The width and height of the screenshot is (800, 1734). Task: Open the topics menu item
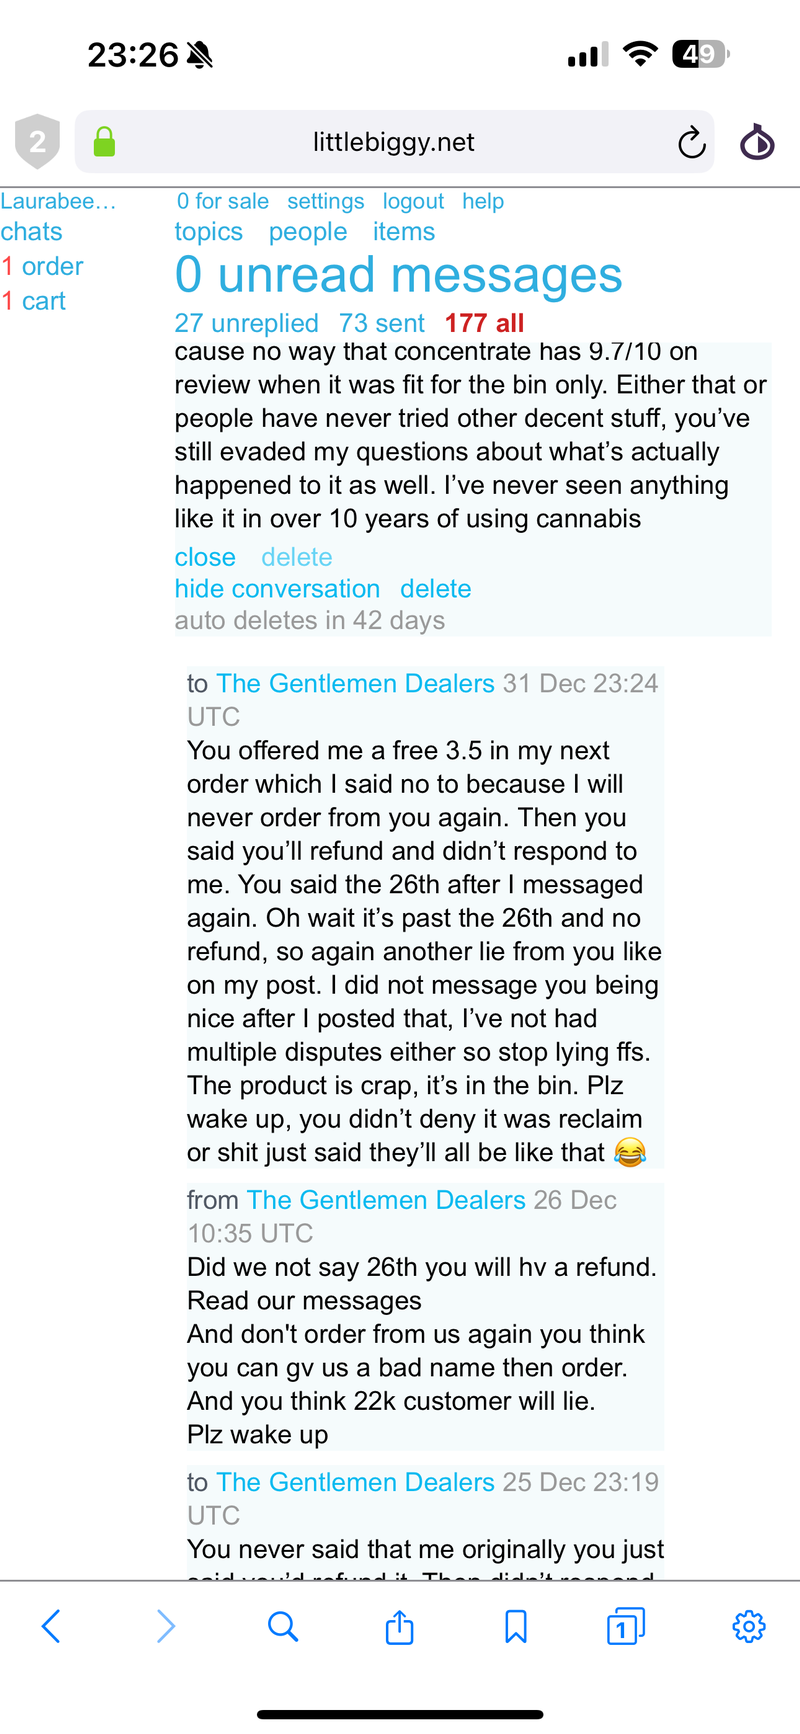pyautogui.click(x=208, y=232)
